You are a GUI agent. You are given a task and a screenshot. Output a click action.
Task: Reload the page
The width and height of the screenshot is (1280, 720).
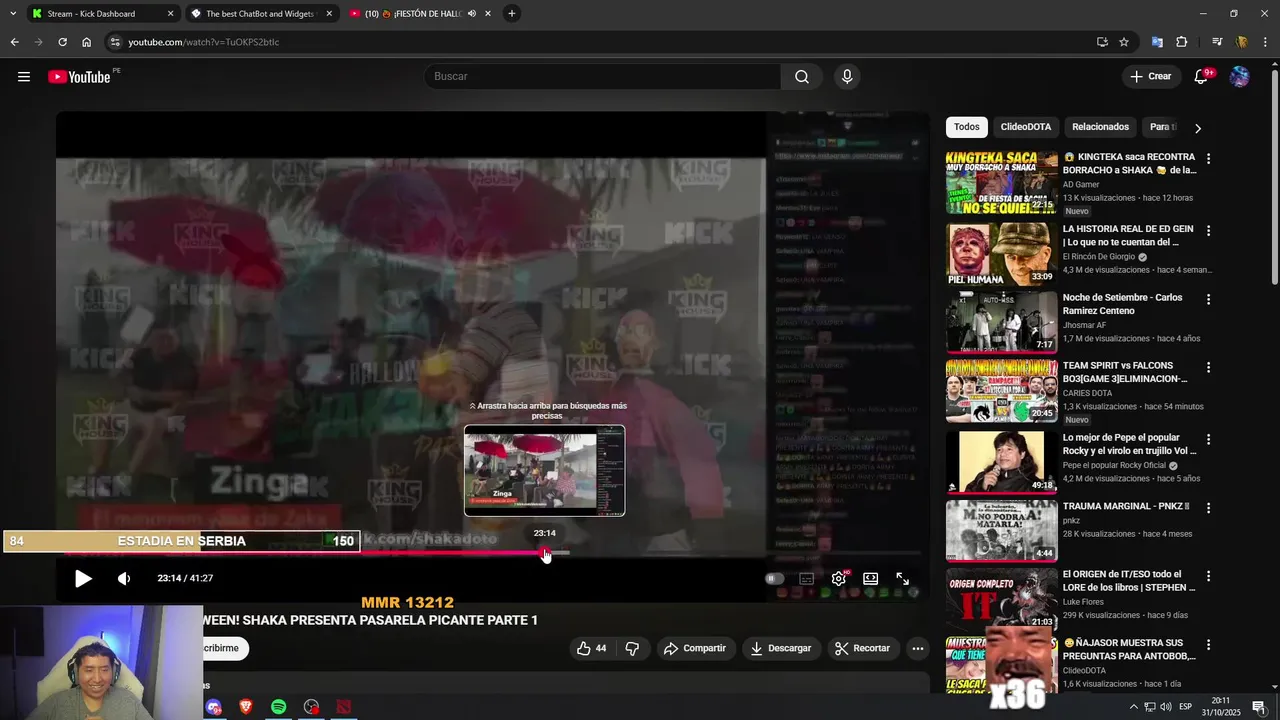pos(62,42)
